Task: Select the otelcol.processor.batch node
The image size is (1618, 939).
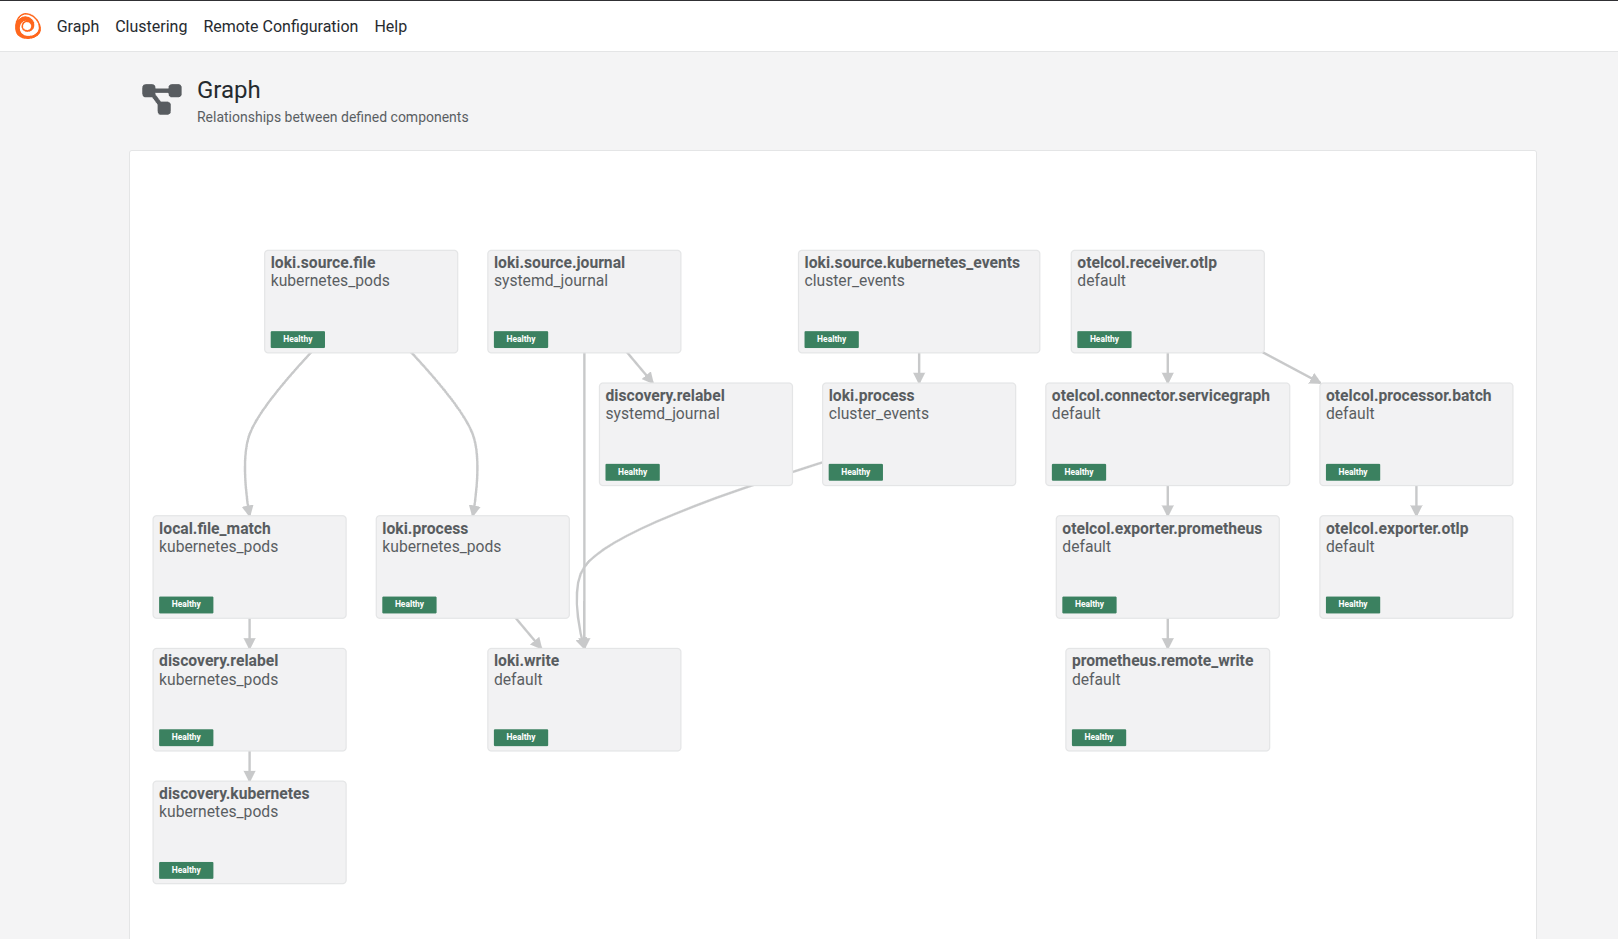Action: [1415, 434]
